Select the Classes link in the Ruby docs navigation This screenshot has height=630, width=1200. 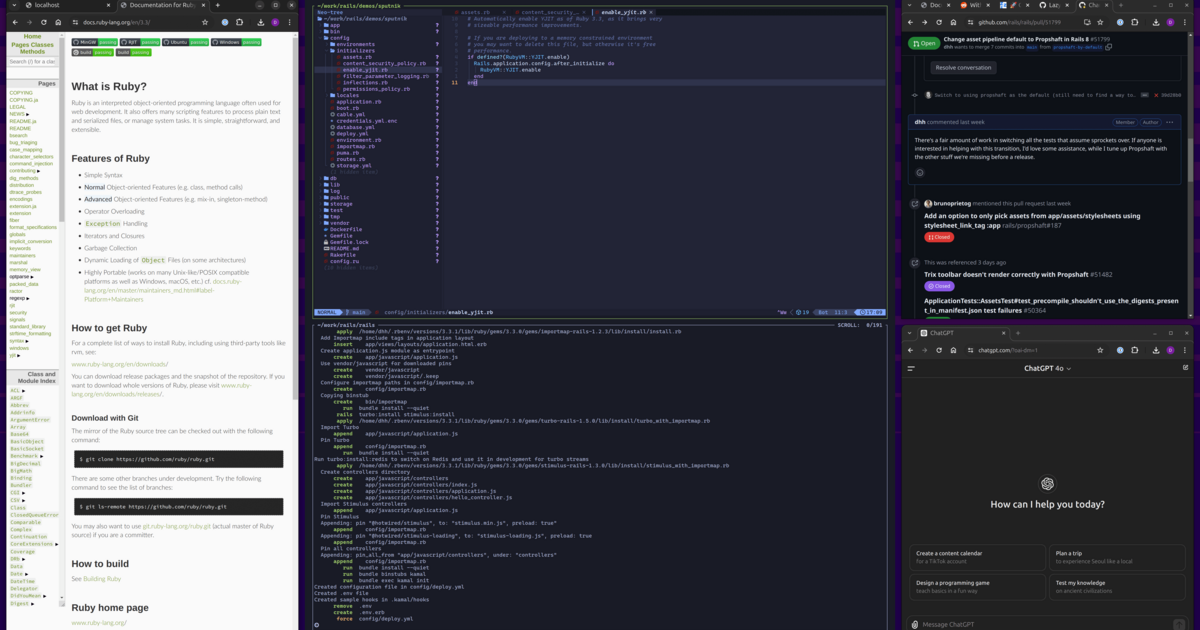(42, 44)
